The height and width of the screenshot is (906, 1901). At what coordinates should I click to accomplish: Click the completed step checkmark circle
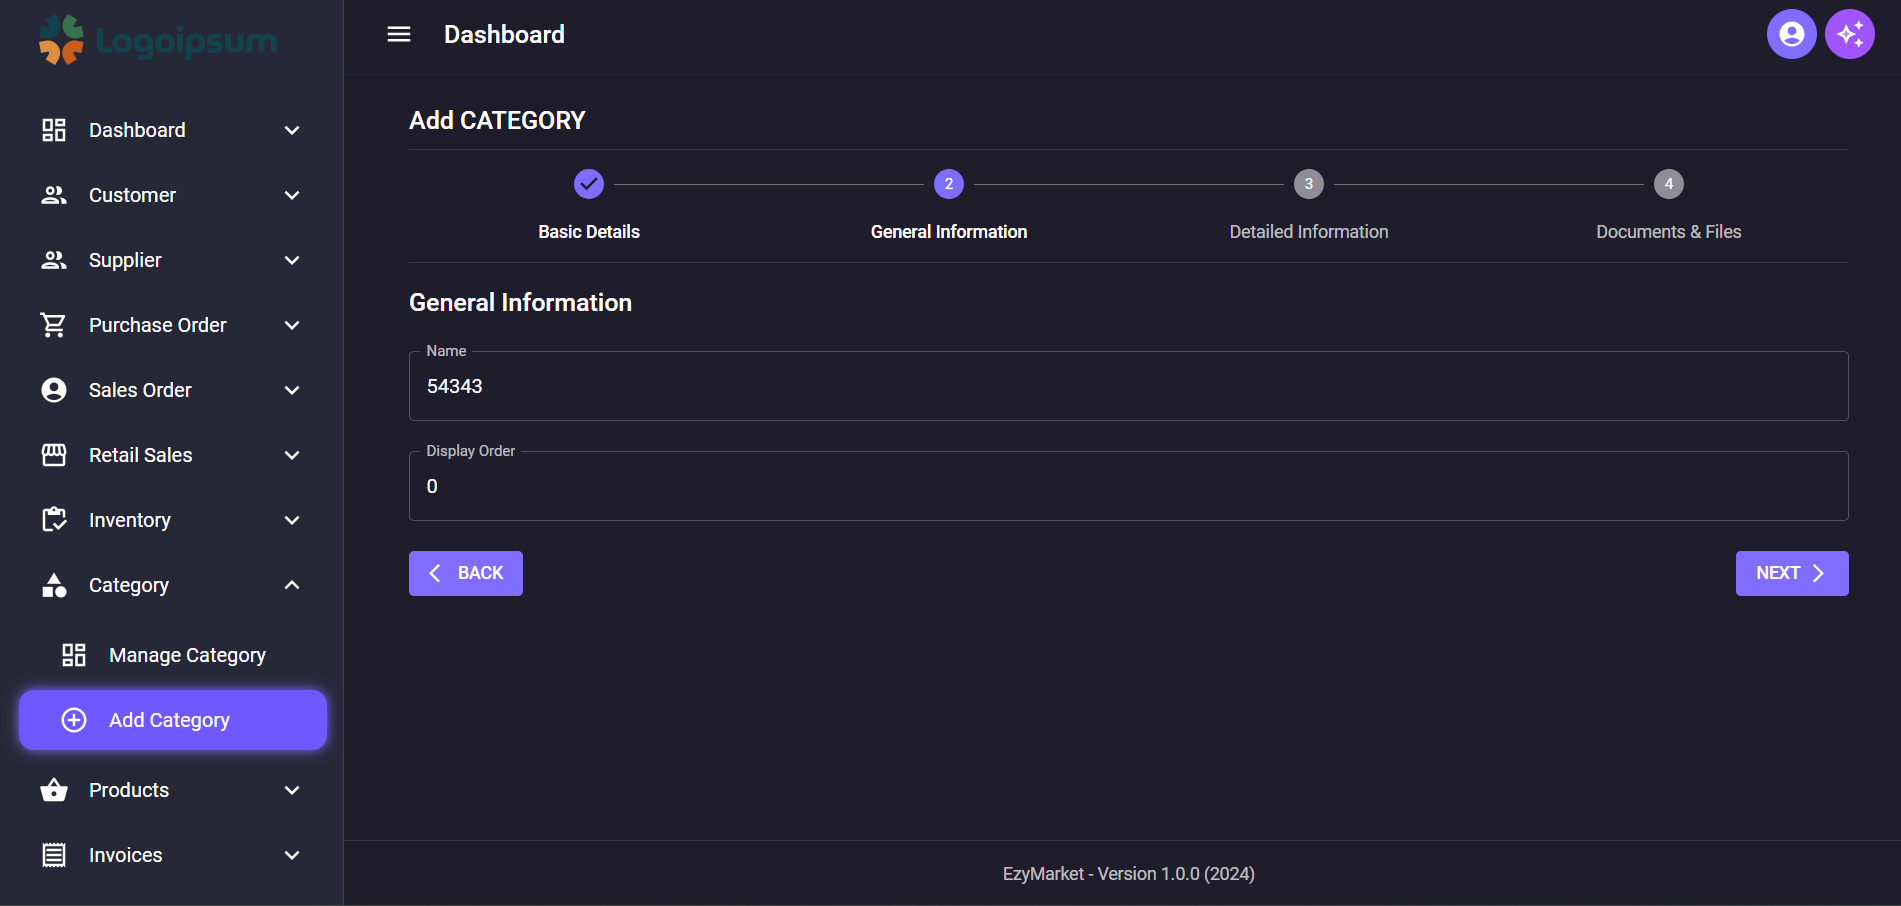pyautogui.click(x=589, y=184)
